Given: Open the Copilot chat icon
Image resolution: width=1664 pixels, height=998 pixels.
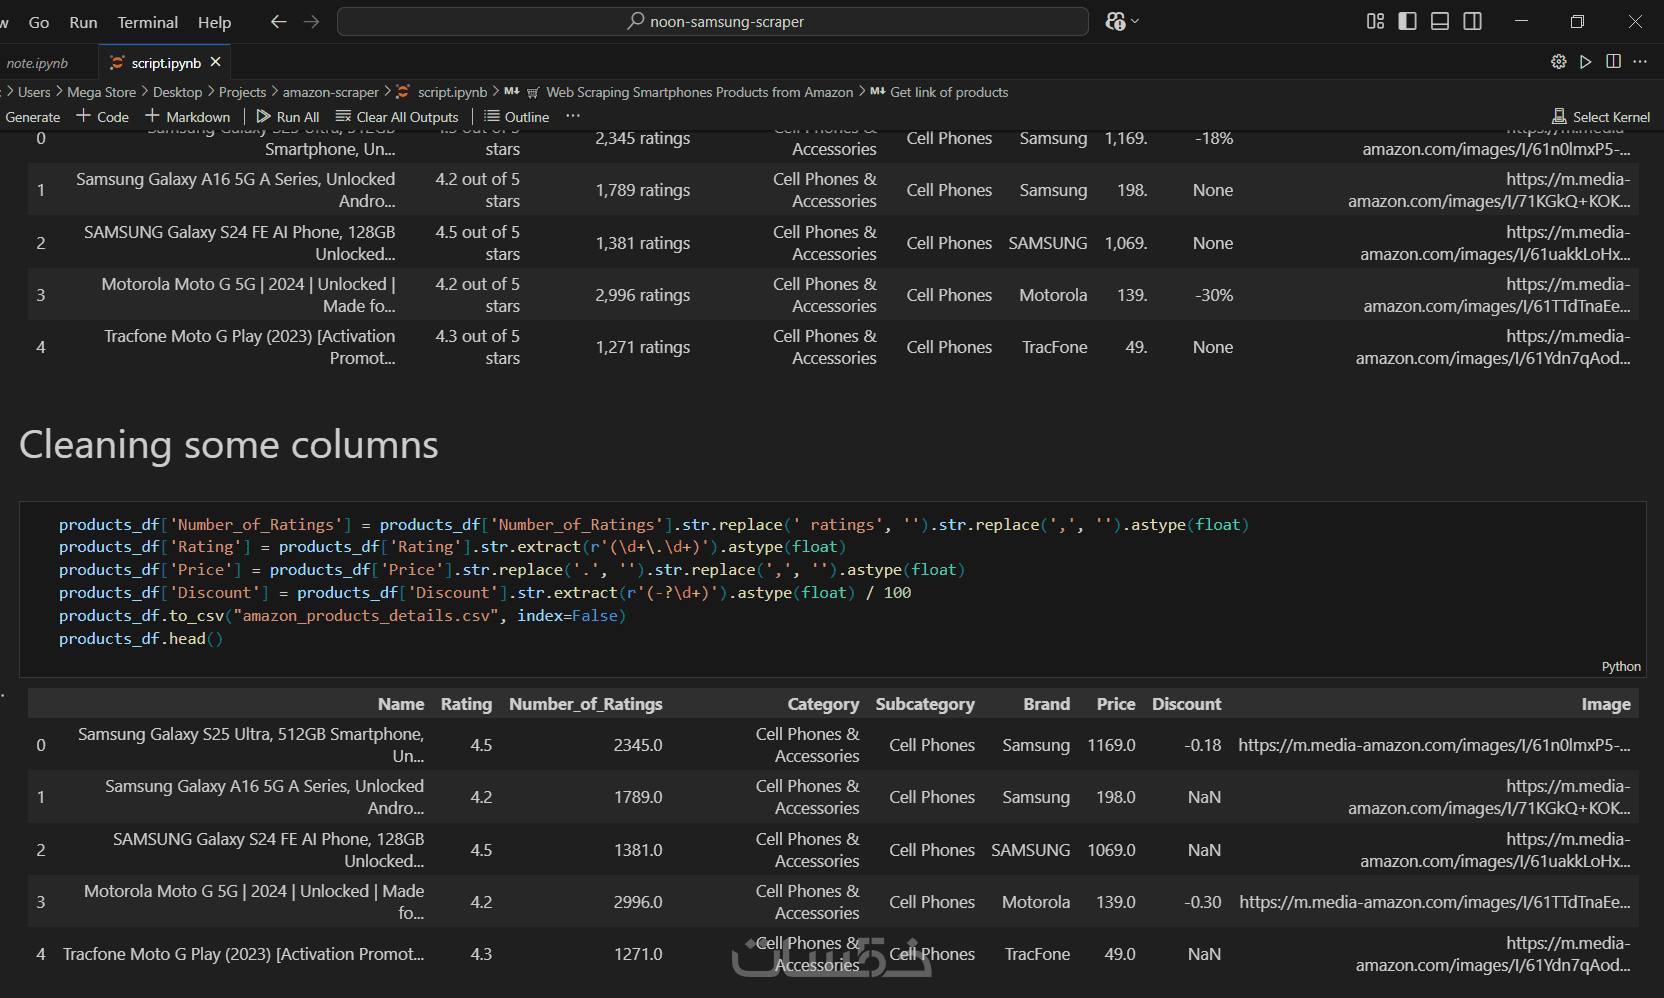Looking at the screenshot, I should [x=1115, y=21].
